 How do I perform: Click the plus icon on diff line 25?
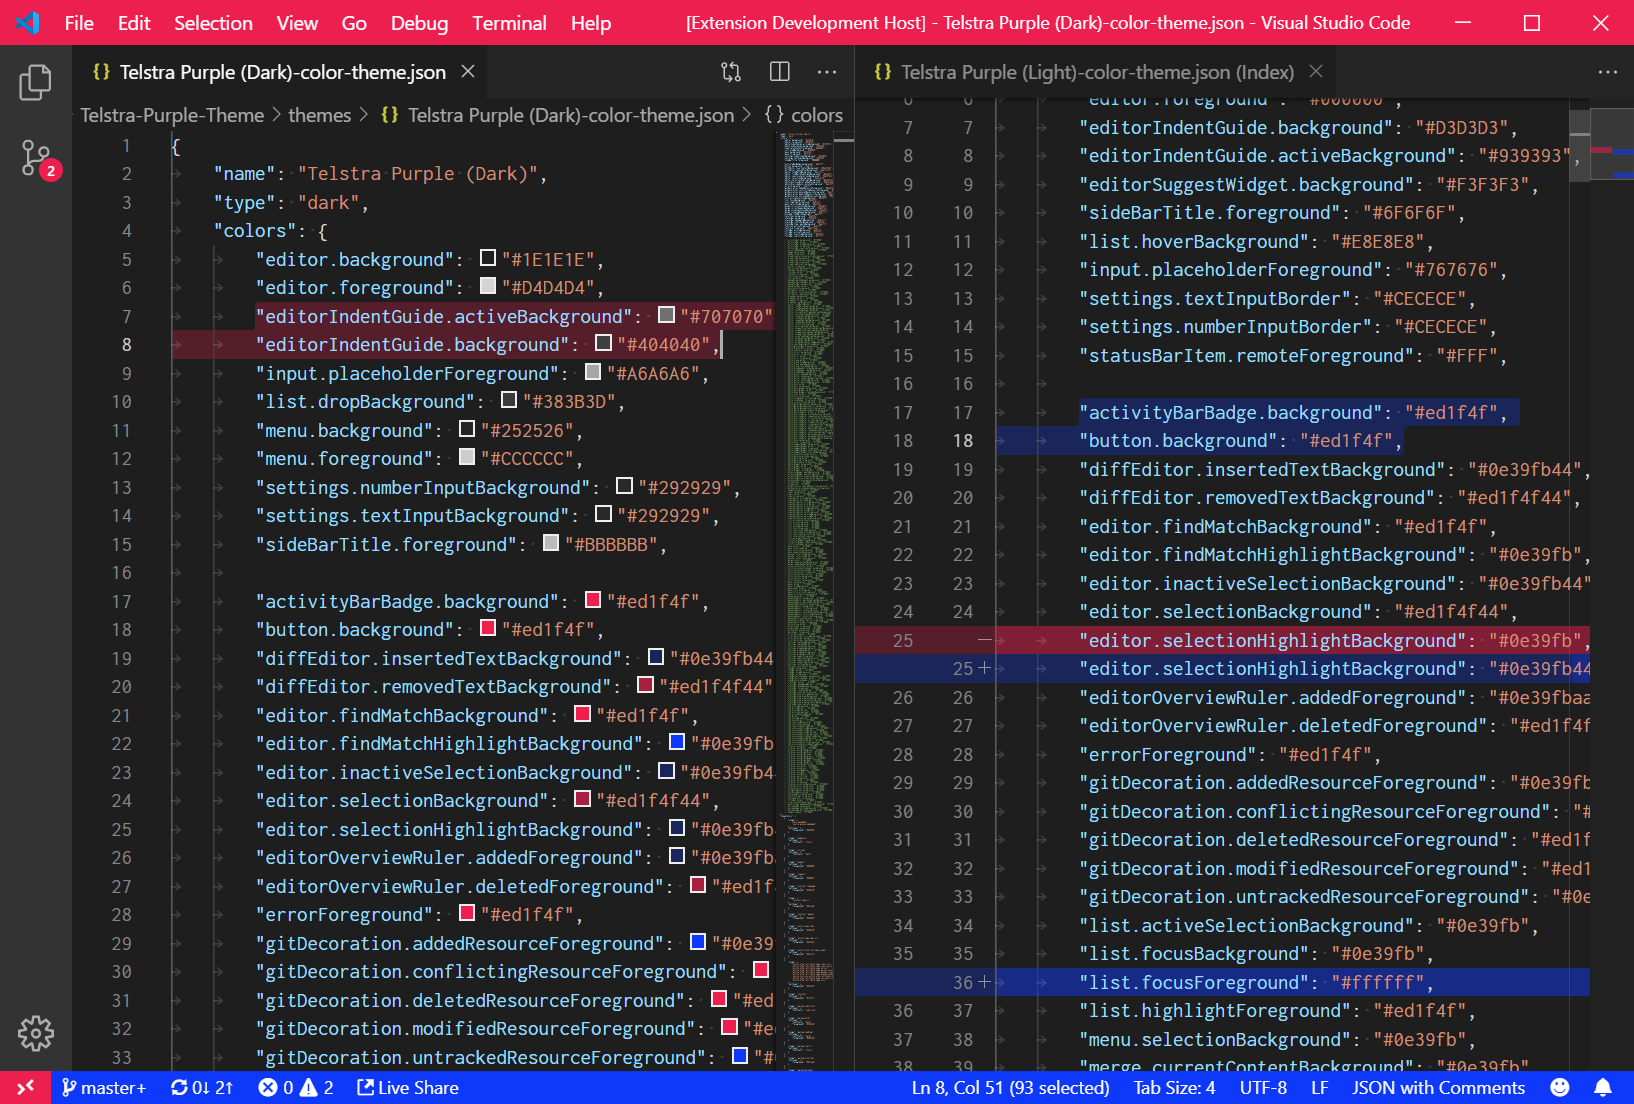(x=985, y=669)
